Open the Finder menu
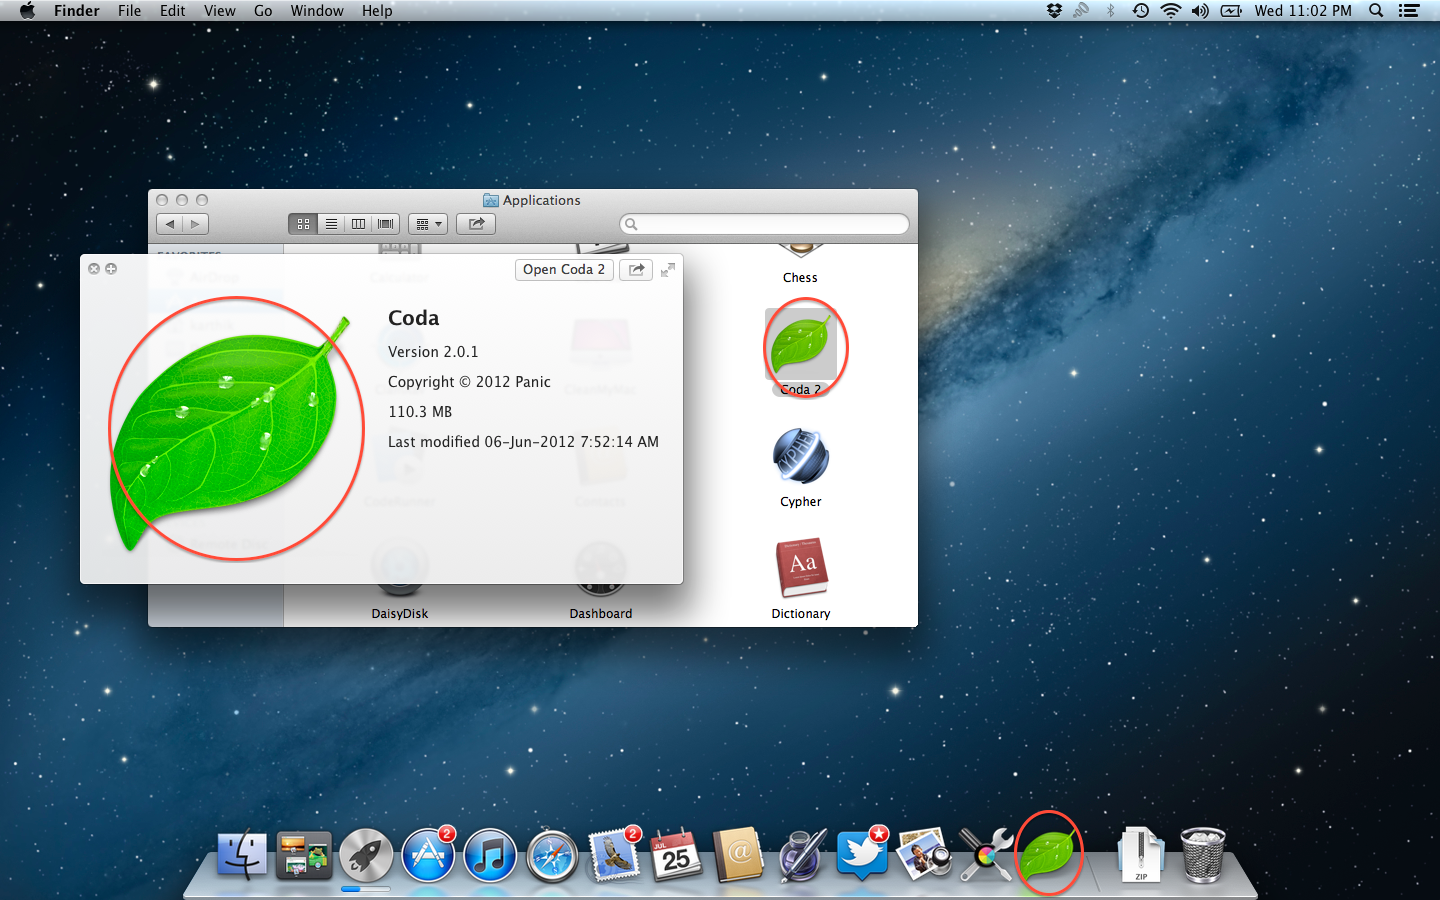Viewport: 1440px width, 900px height. pyautogui.click(x=77, y=11)
